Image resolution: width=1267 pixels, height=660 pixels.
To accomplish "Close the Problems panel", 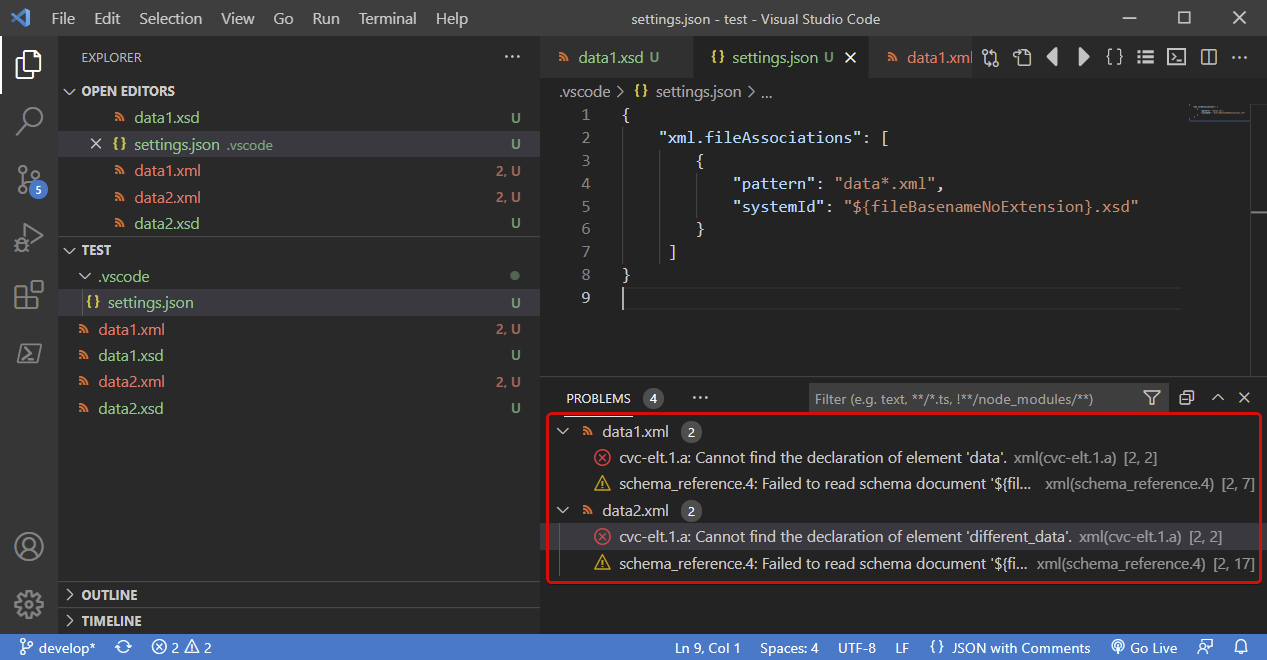I will tap(1245, 398).
